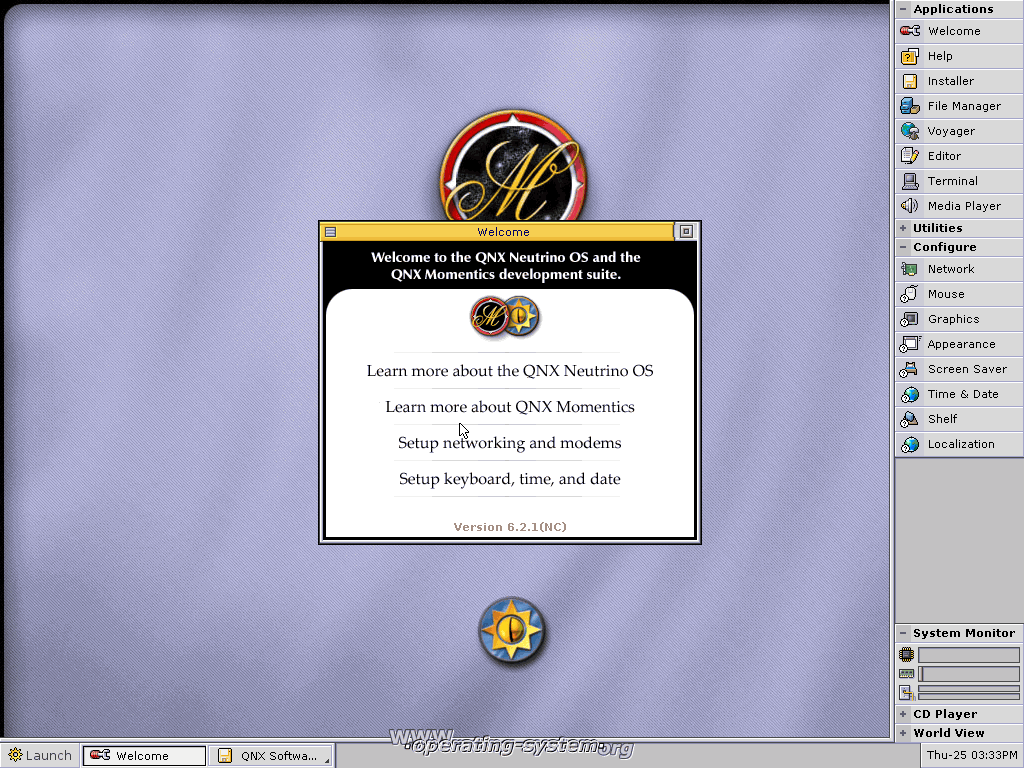This screenshot has width=1024, height=768.
Task: Click the Version 6.2.1(NC) text
Action: coord(510,527)
